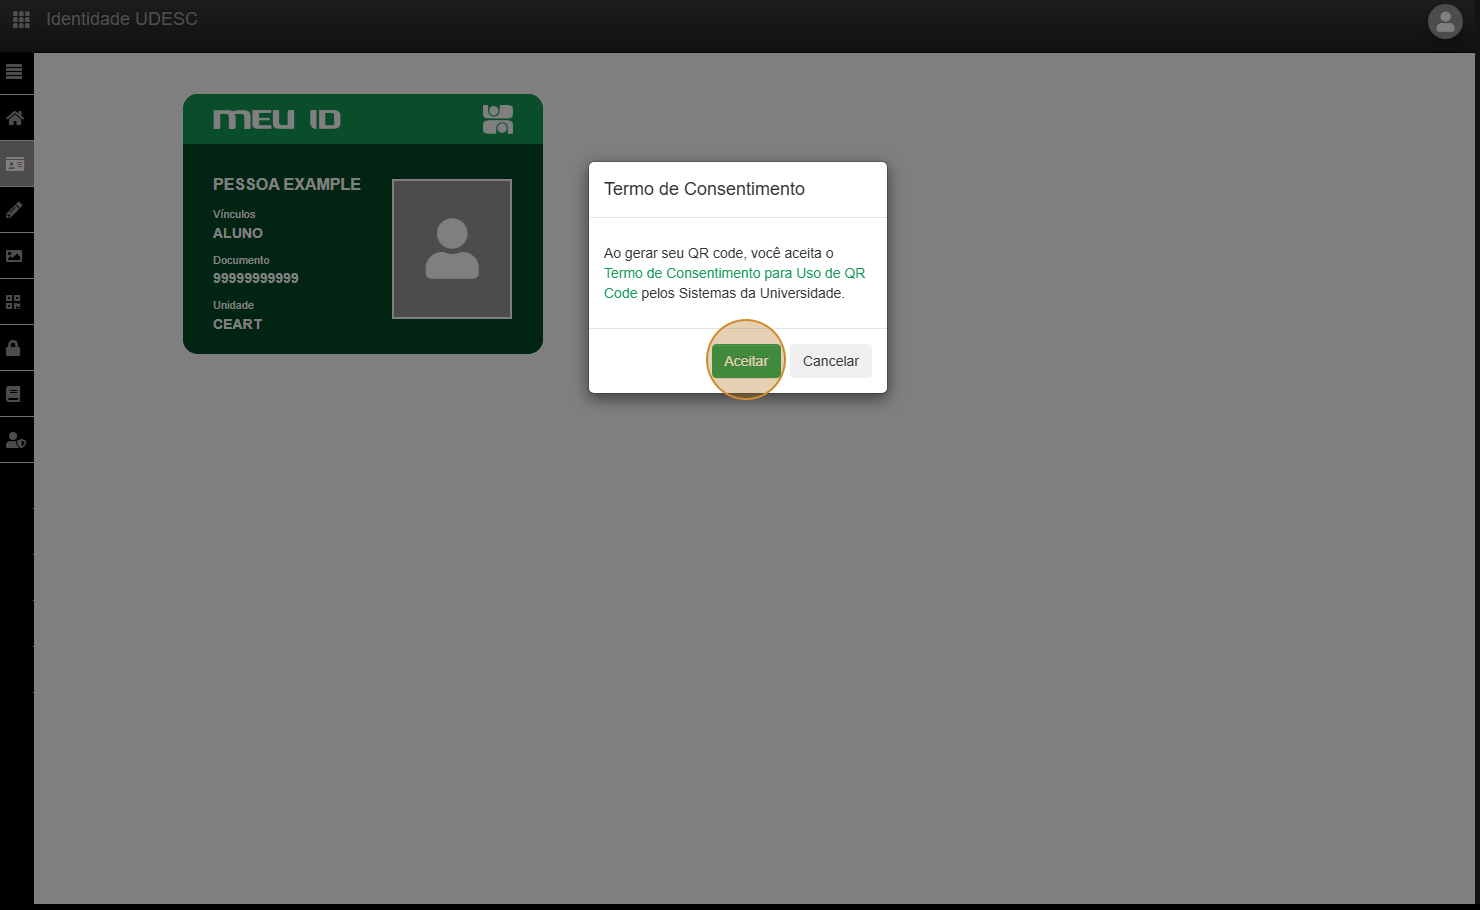The height and width of the screenshot is (910, 1480).
Task: Click the MEU ID card header logo
Action: point(277,120)
